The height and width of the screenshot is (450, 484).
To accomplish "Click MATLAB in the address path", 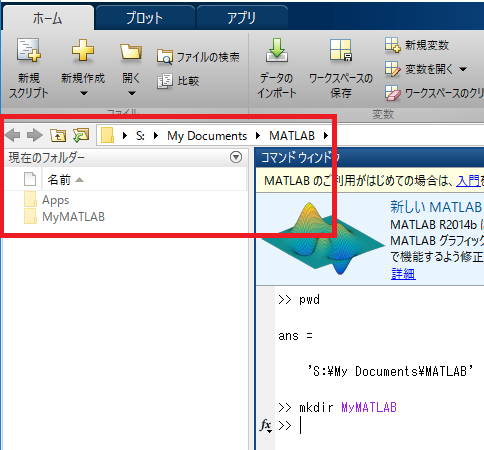I will coord(292,136).
